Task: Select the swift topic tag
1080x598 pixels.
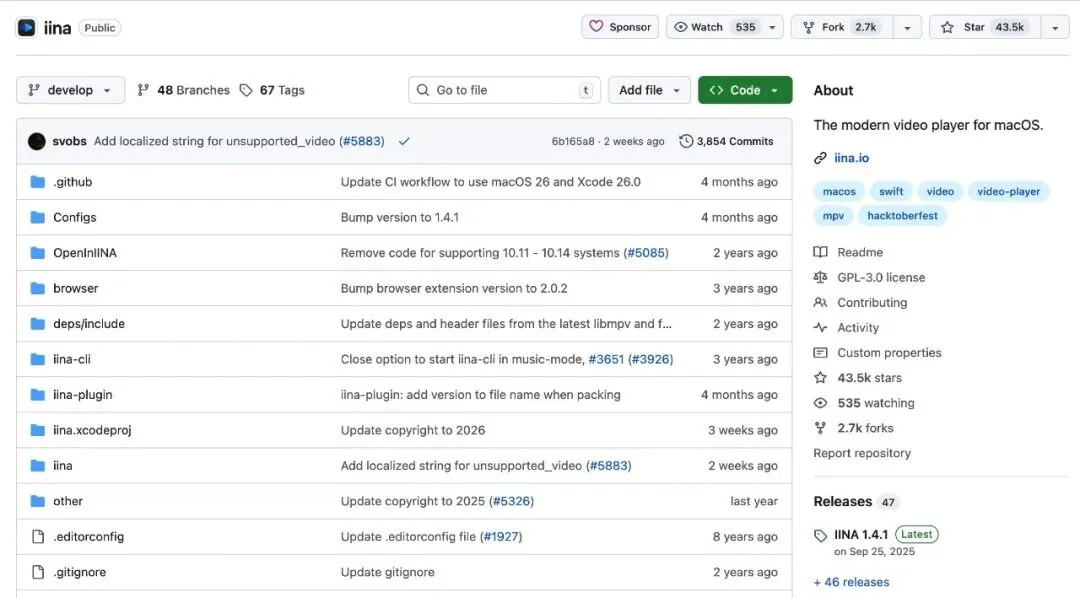Action: (891, 192)
